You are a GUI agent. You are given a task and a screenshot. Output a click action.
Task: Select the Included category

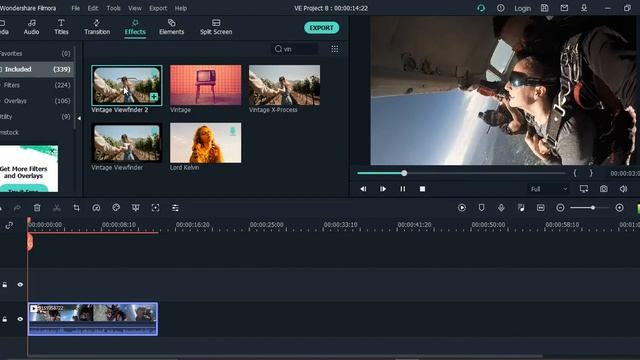36,69
